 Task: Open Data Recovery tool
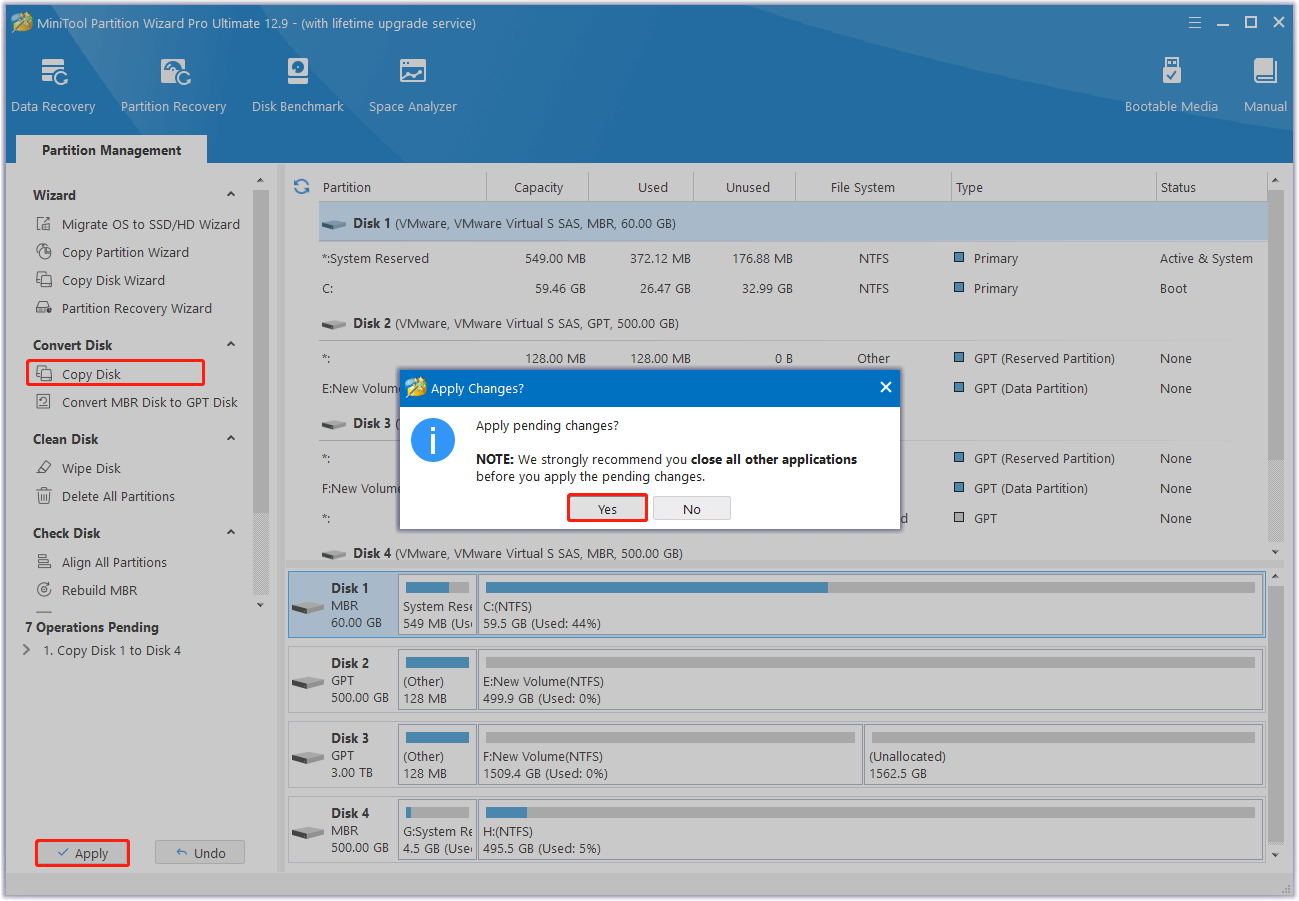[x=53, y=86]
